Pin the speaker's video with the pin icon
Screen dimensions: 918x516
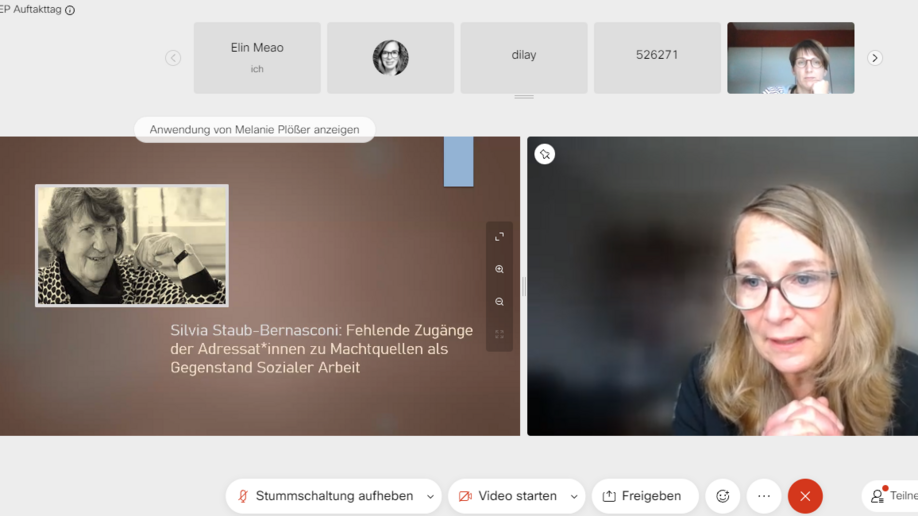pyautogui.click(x=544, y=154)
